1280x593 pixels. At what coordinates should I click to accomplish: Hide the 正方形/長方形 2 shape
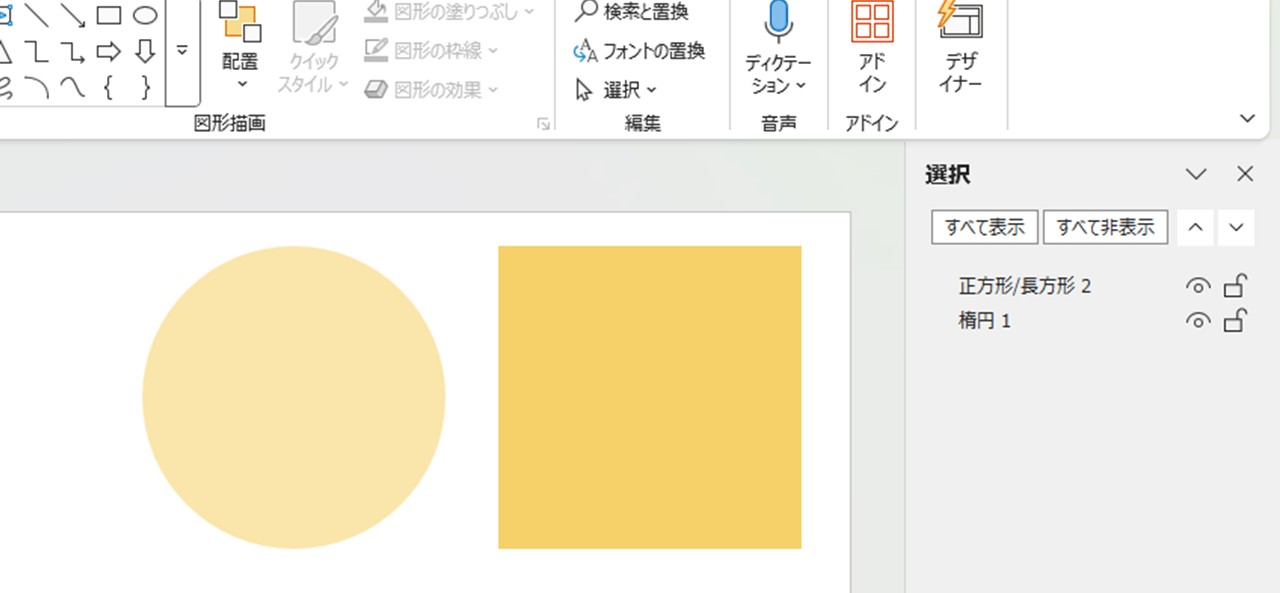coord(1198,286)
